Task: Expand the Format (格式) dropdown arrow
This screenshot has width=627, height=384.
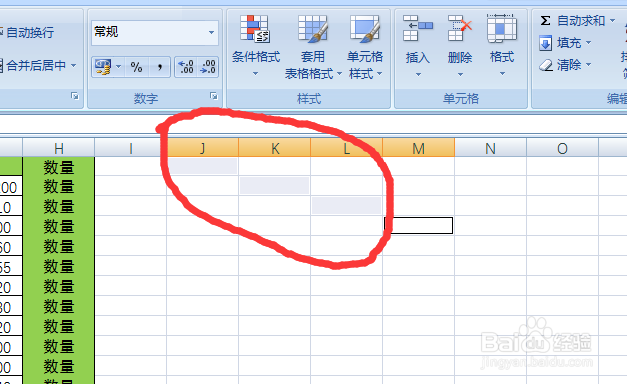Action: [x=503, y=74]
